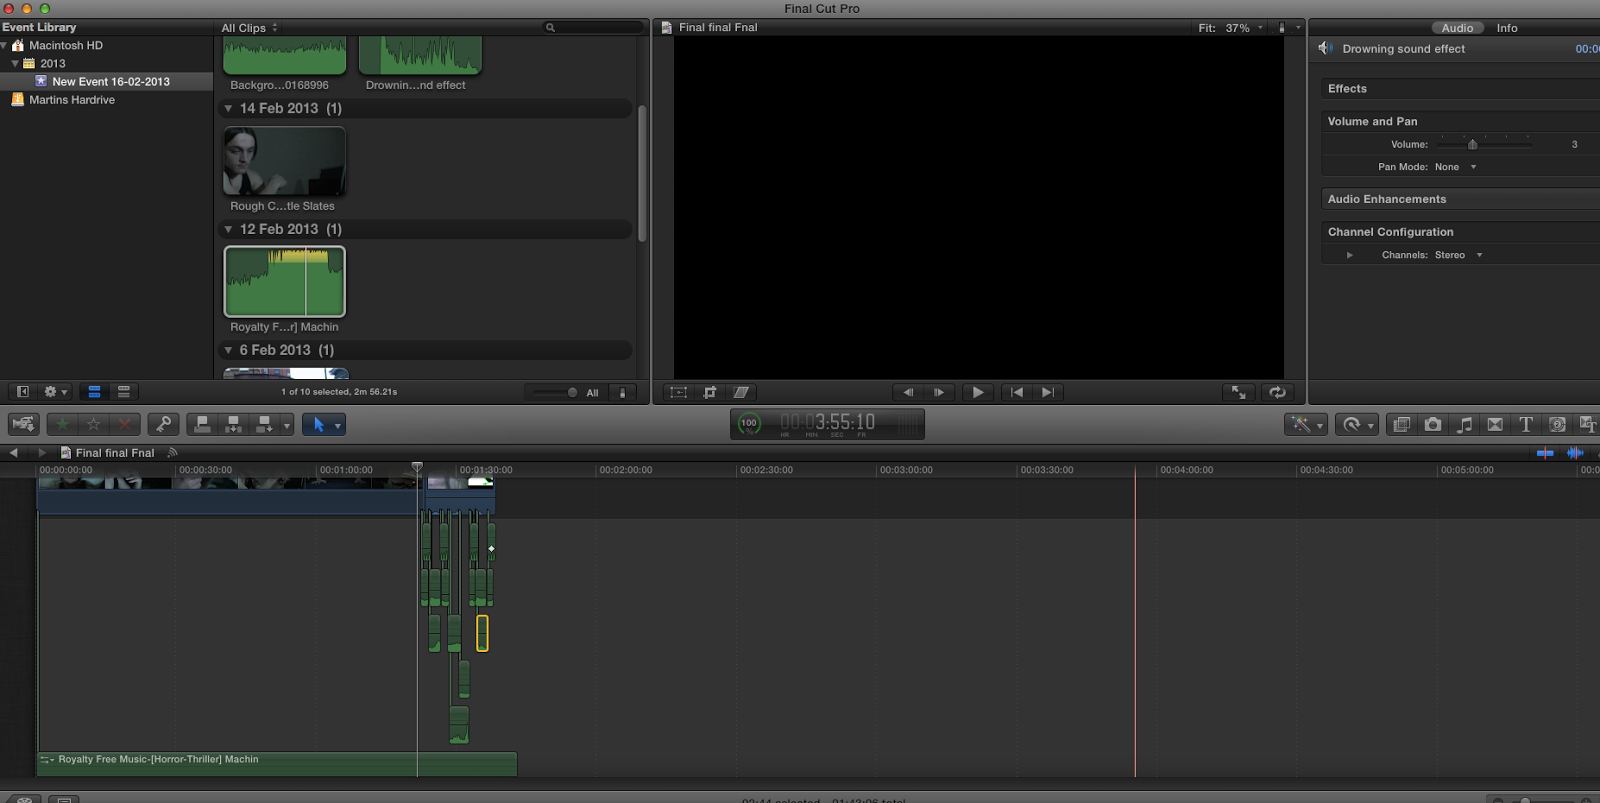Switch to the Audio inspector tab
Screen dimensions: 1600x803
point(1457,28)
